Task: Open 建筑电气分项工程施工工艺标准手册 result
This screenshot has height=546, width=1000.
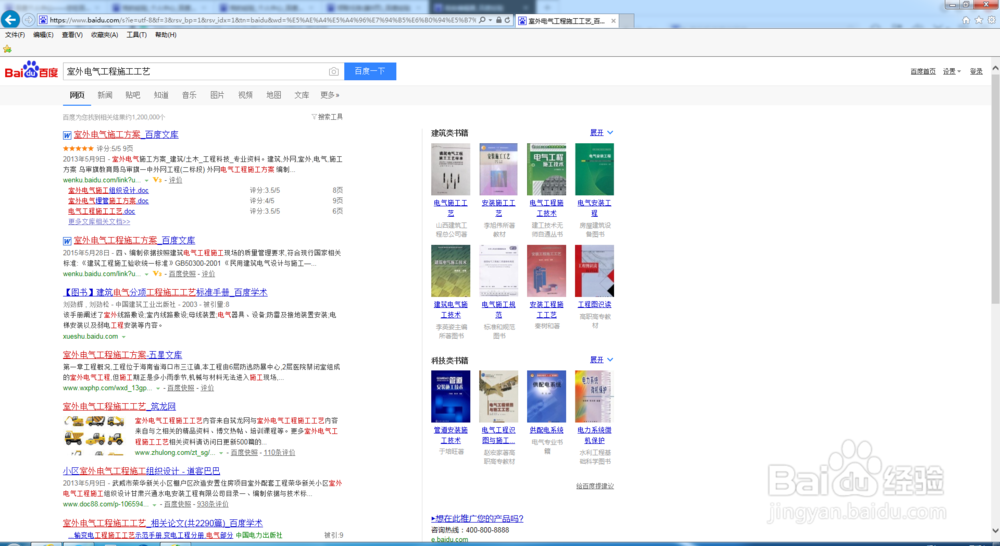Action: 165,292
